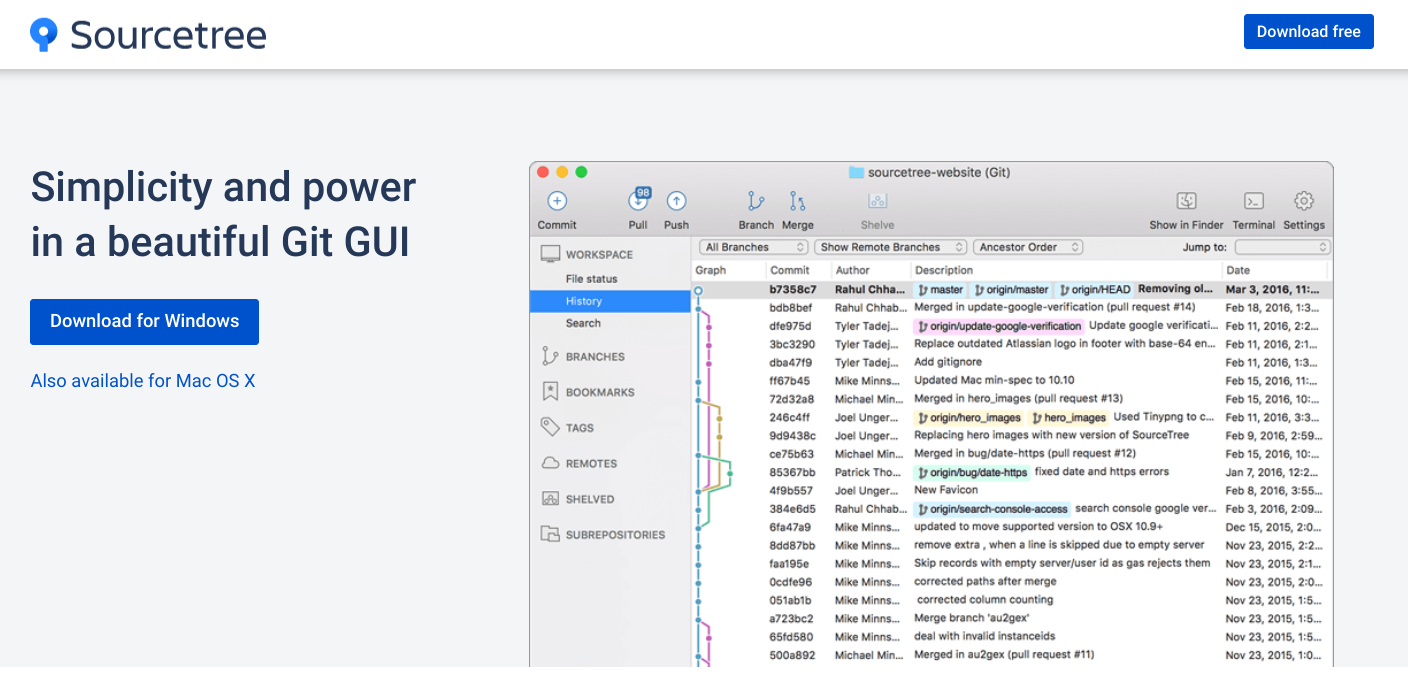Open the Ancestor Order dropdown
Screen dimensions: 1408x685
pos(1029,247)
